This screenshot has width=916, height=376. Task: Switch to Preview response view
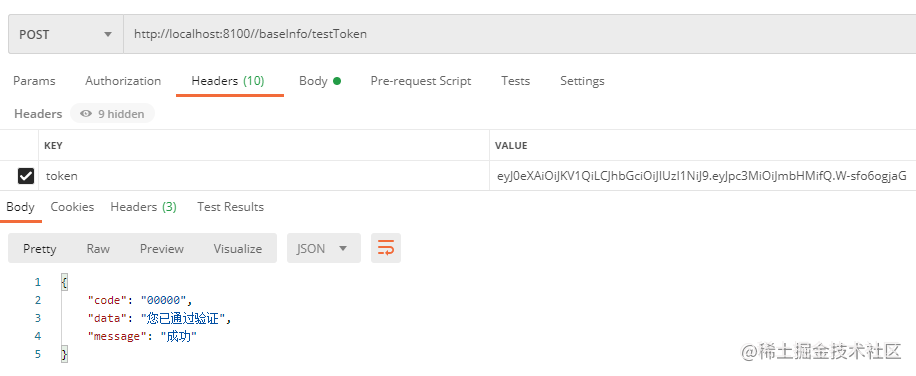coord(162,249)
